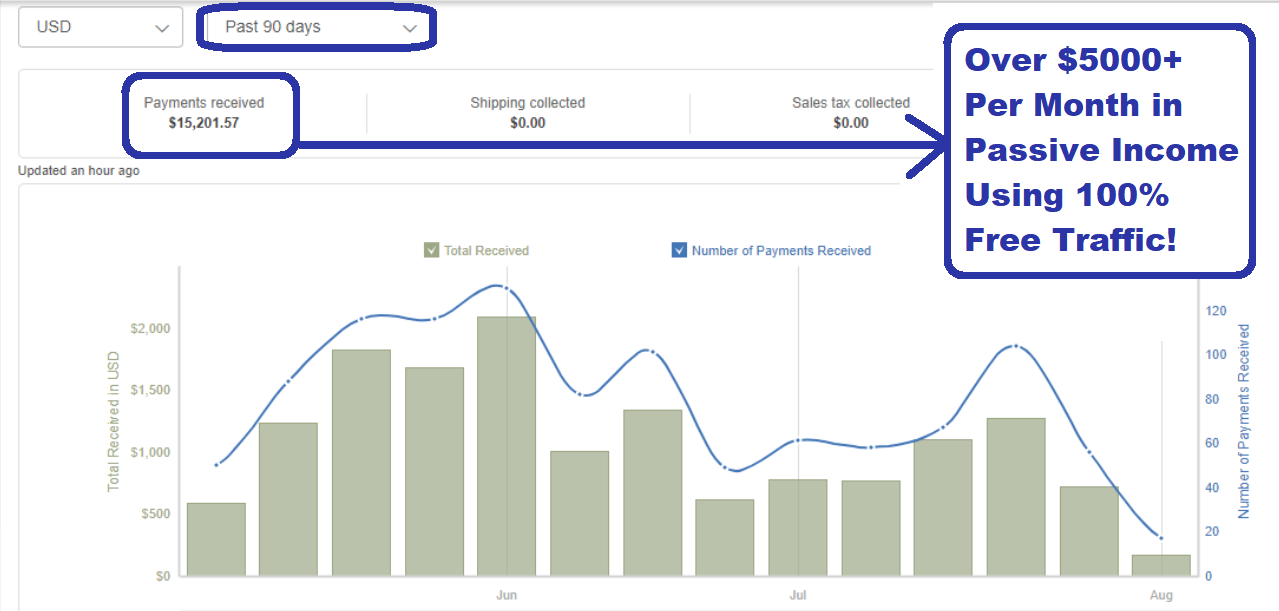Click the 60 tick on the payments axis
This screenshot has width=1279, height=611.
[x=1212, y=443]
